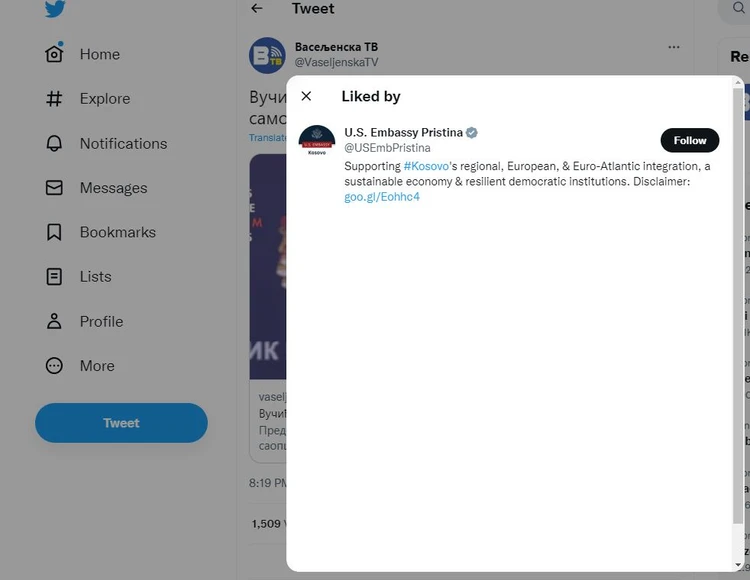Compose a new tweet with Tweet button
The height and width of the screenshot is (580, 750).
(121, 423)
